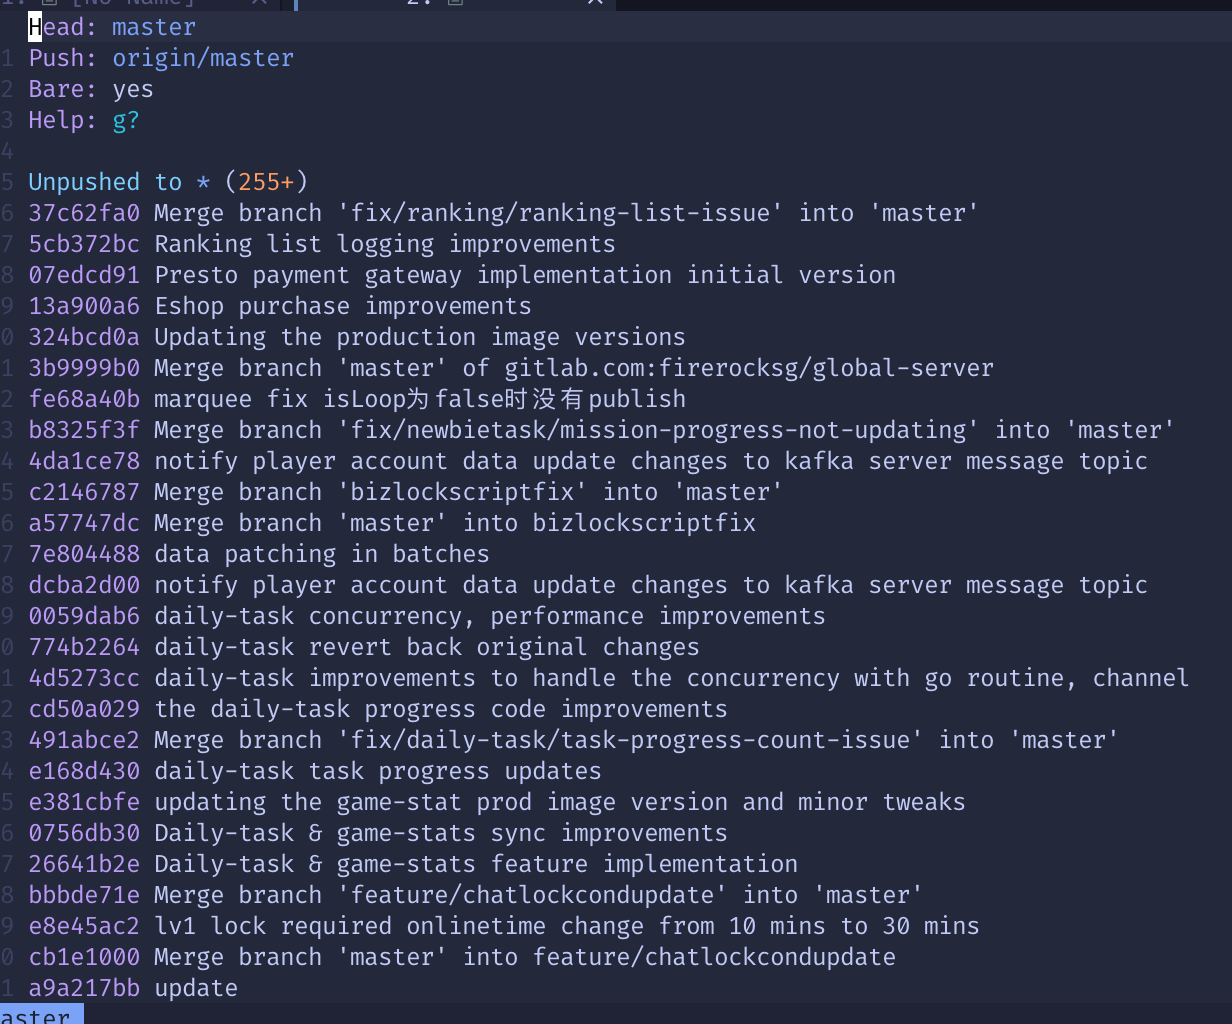Screen dimensions: 1232x1024
Task: Click the 'origin/master' push target
Action: coord(202,57)
